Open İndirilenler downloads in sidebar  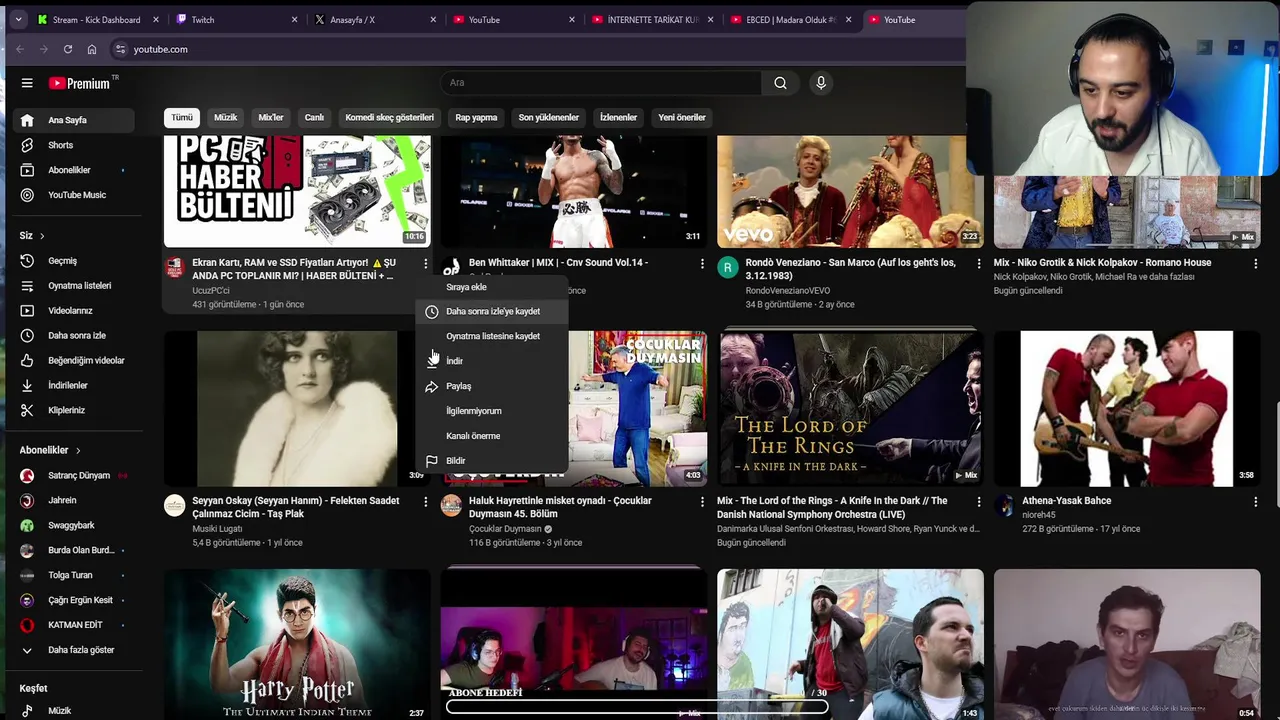[69, 385]
